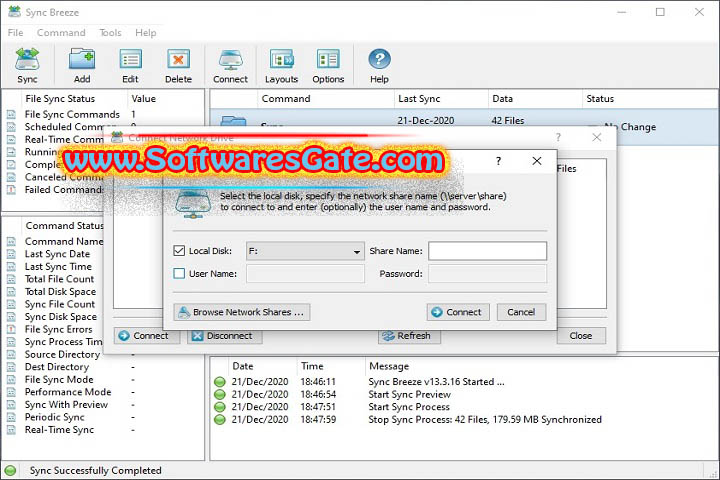Click the Help toolbar icon
Viewport: 720px width, 480px height.
[x=379, y=65]
